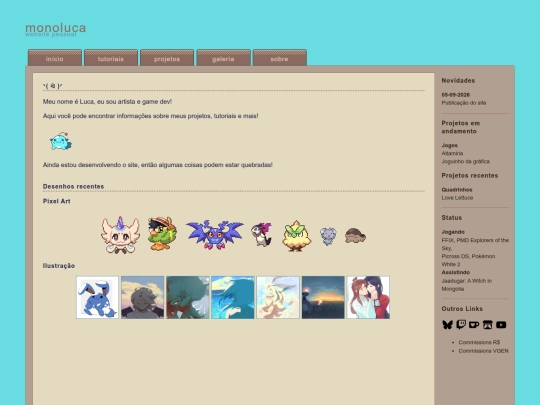This screenshot has width=540, height=405.
Task: Click the 'Quadrinhos' label
Action: click(x=457, y=190)
